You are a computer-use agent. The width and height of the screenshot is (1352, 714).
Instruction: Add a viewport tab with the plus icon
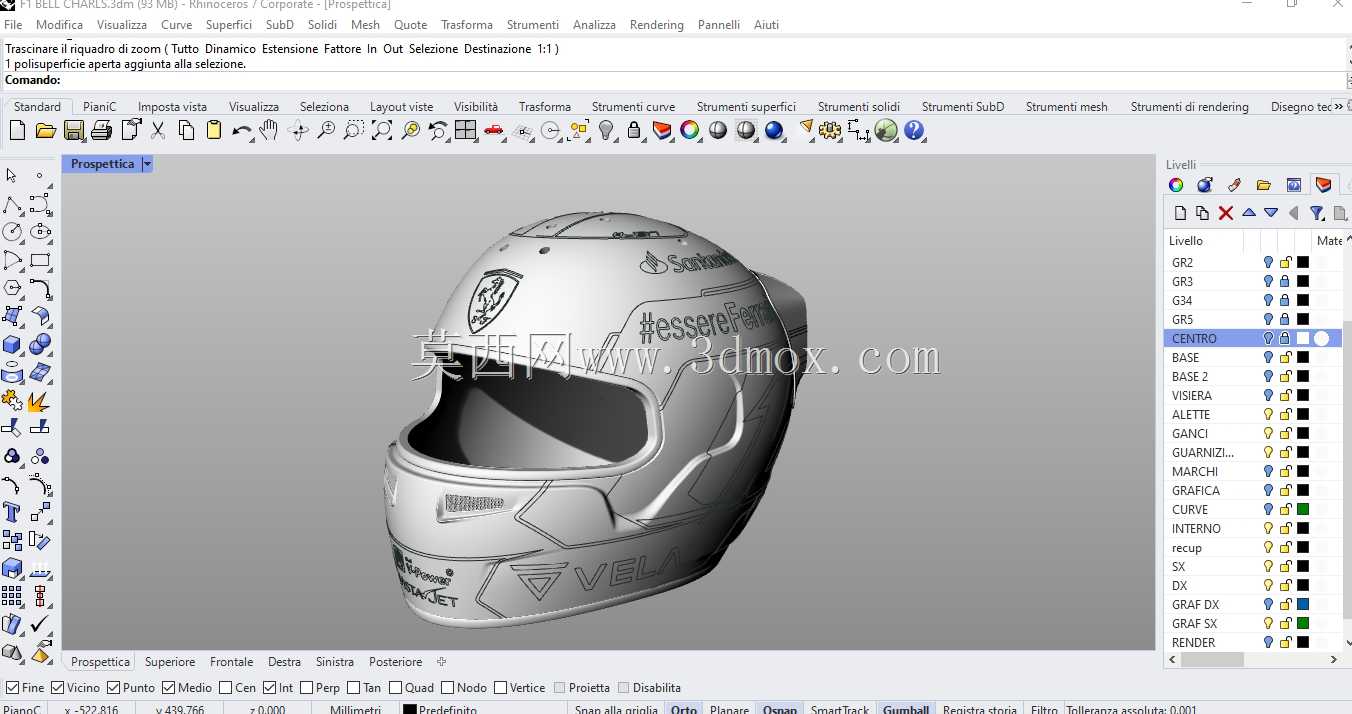[441, 661]
